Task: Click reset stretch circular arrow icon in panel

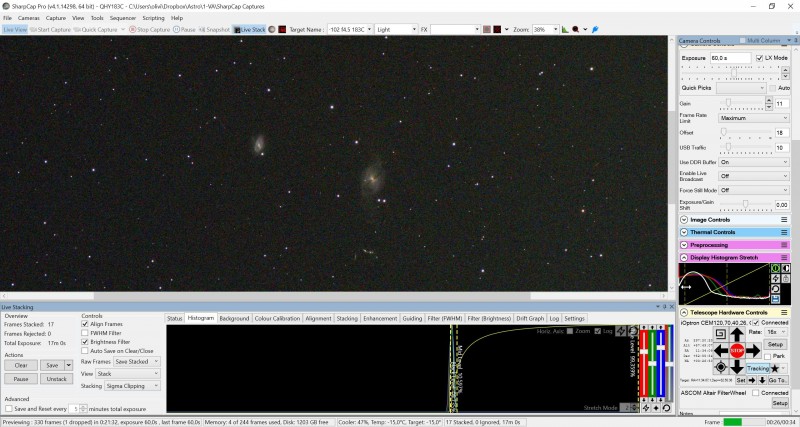Action: [776, 289]
